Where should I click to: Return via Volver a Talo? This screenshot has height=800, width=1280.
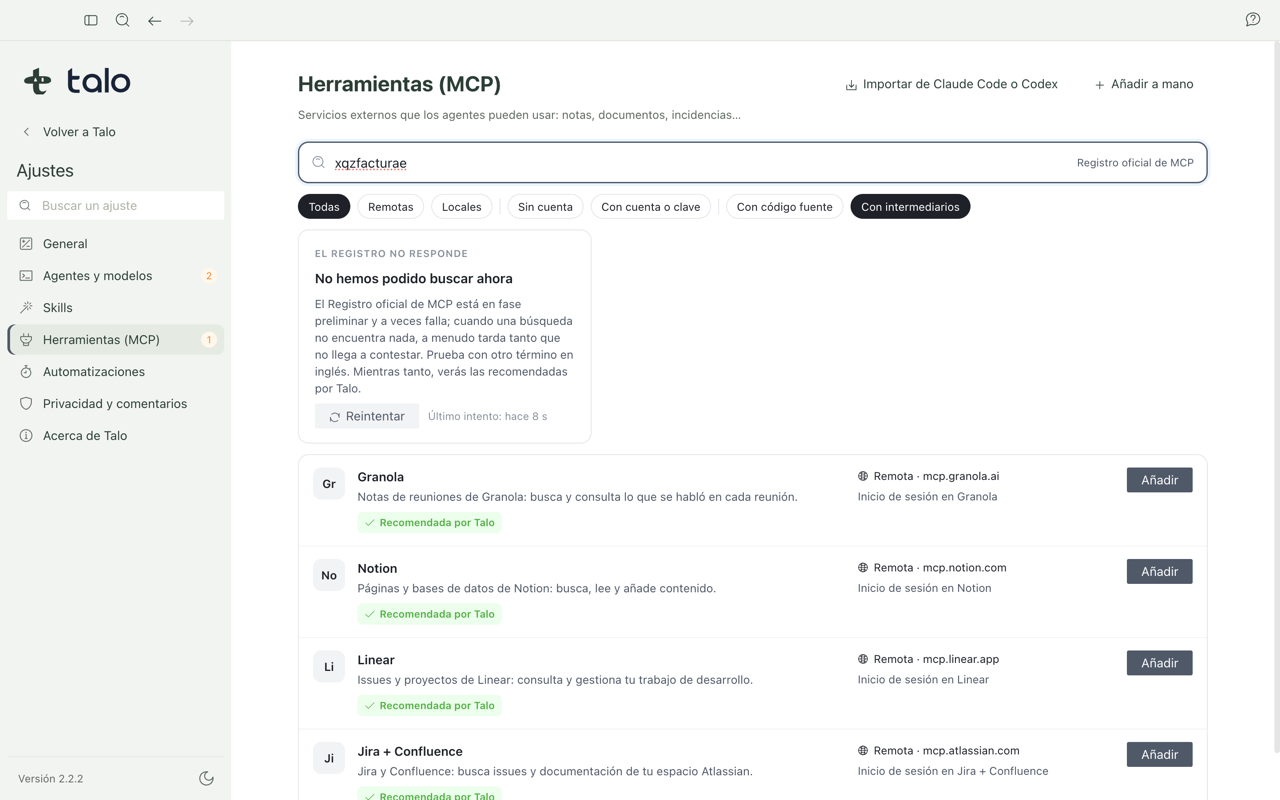point(69,132)
